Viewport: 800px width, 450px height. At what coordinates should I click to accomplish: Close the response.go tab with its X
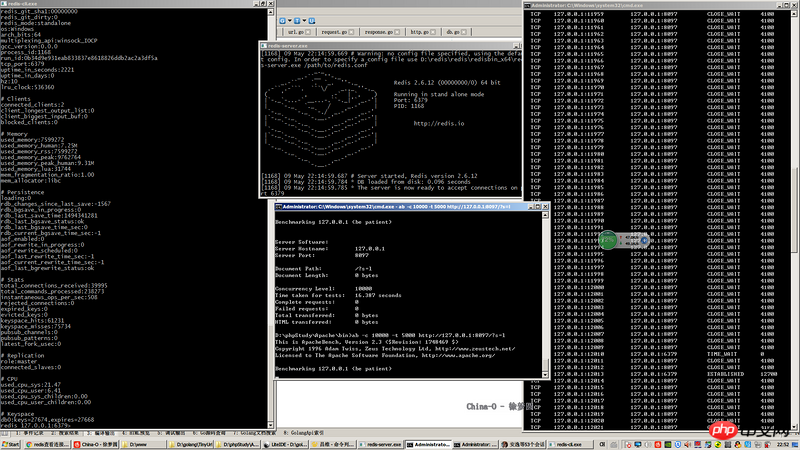pyautogui.click(x=397, y=32)
